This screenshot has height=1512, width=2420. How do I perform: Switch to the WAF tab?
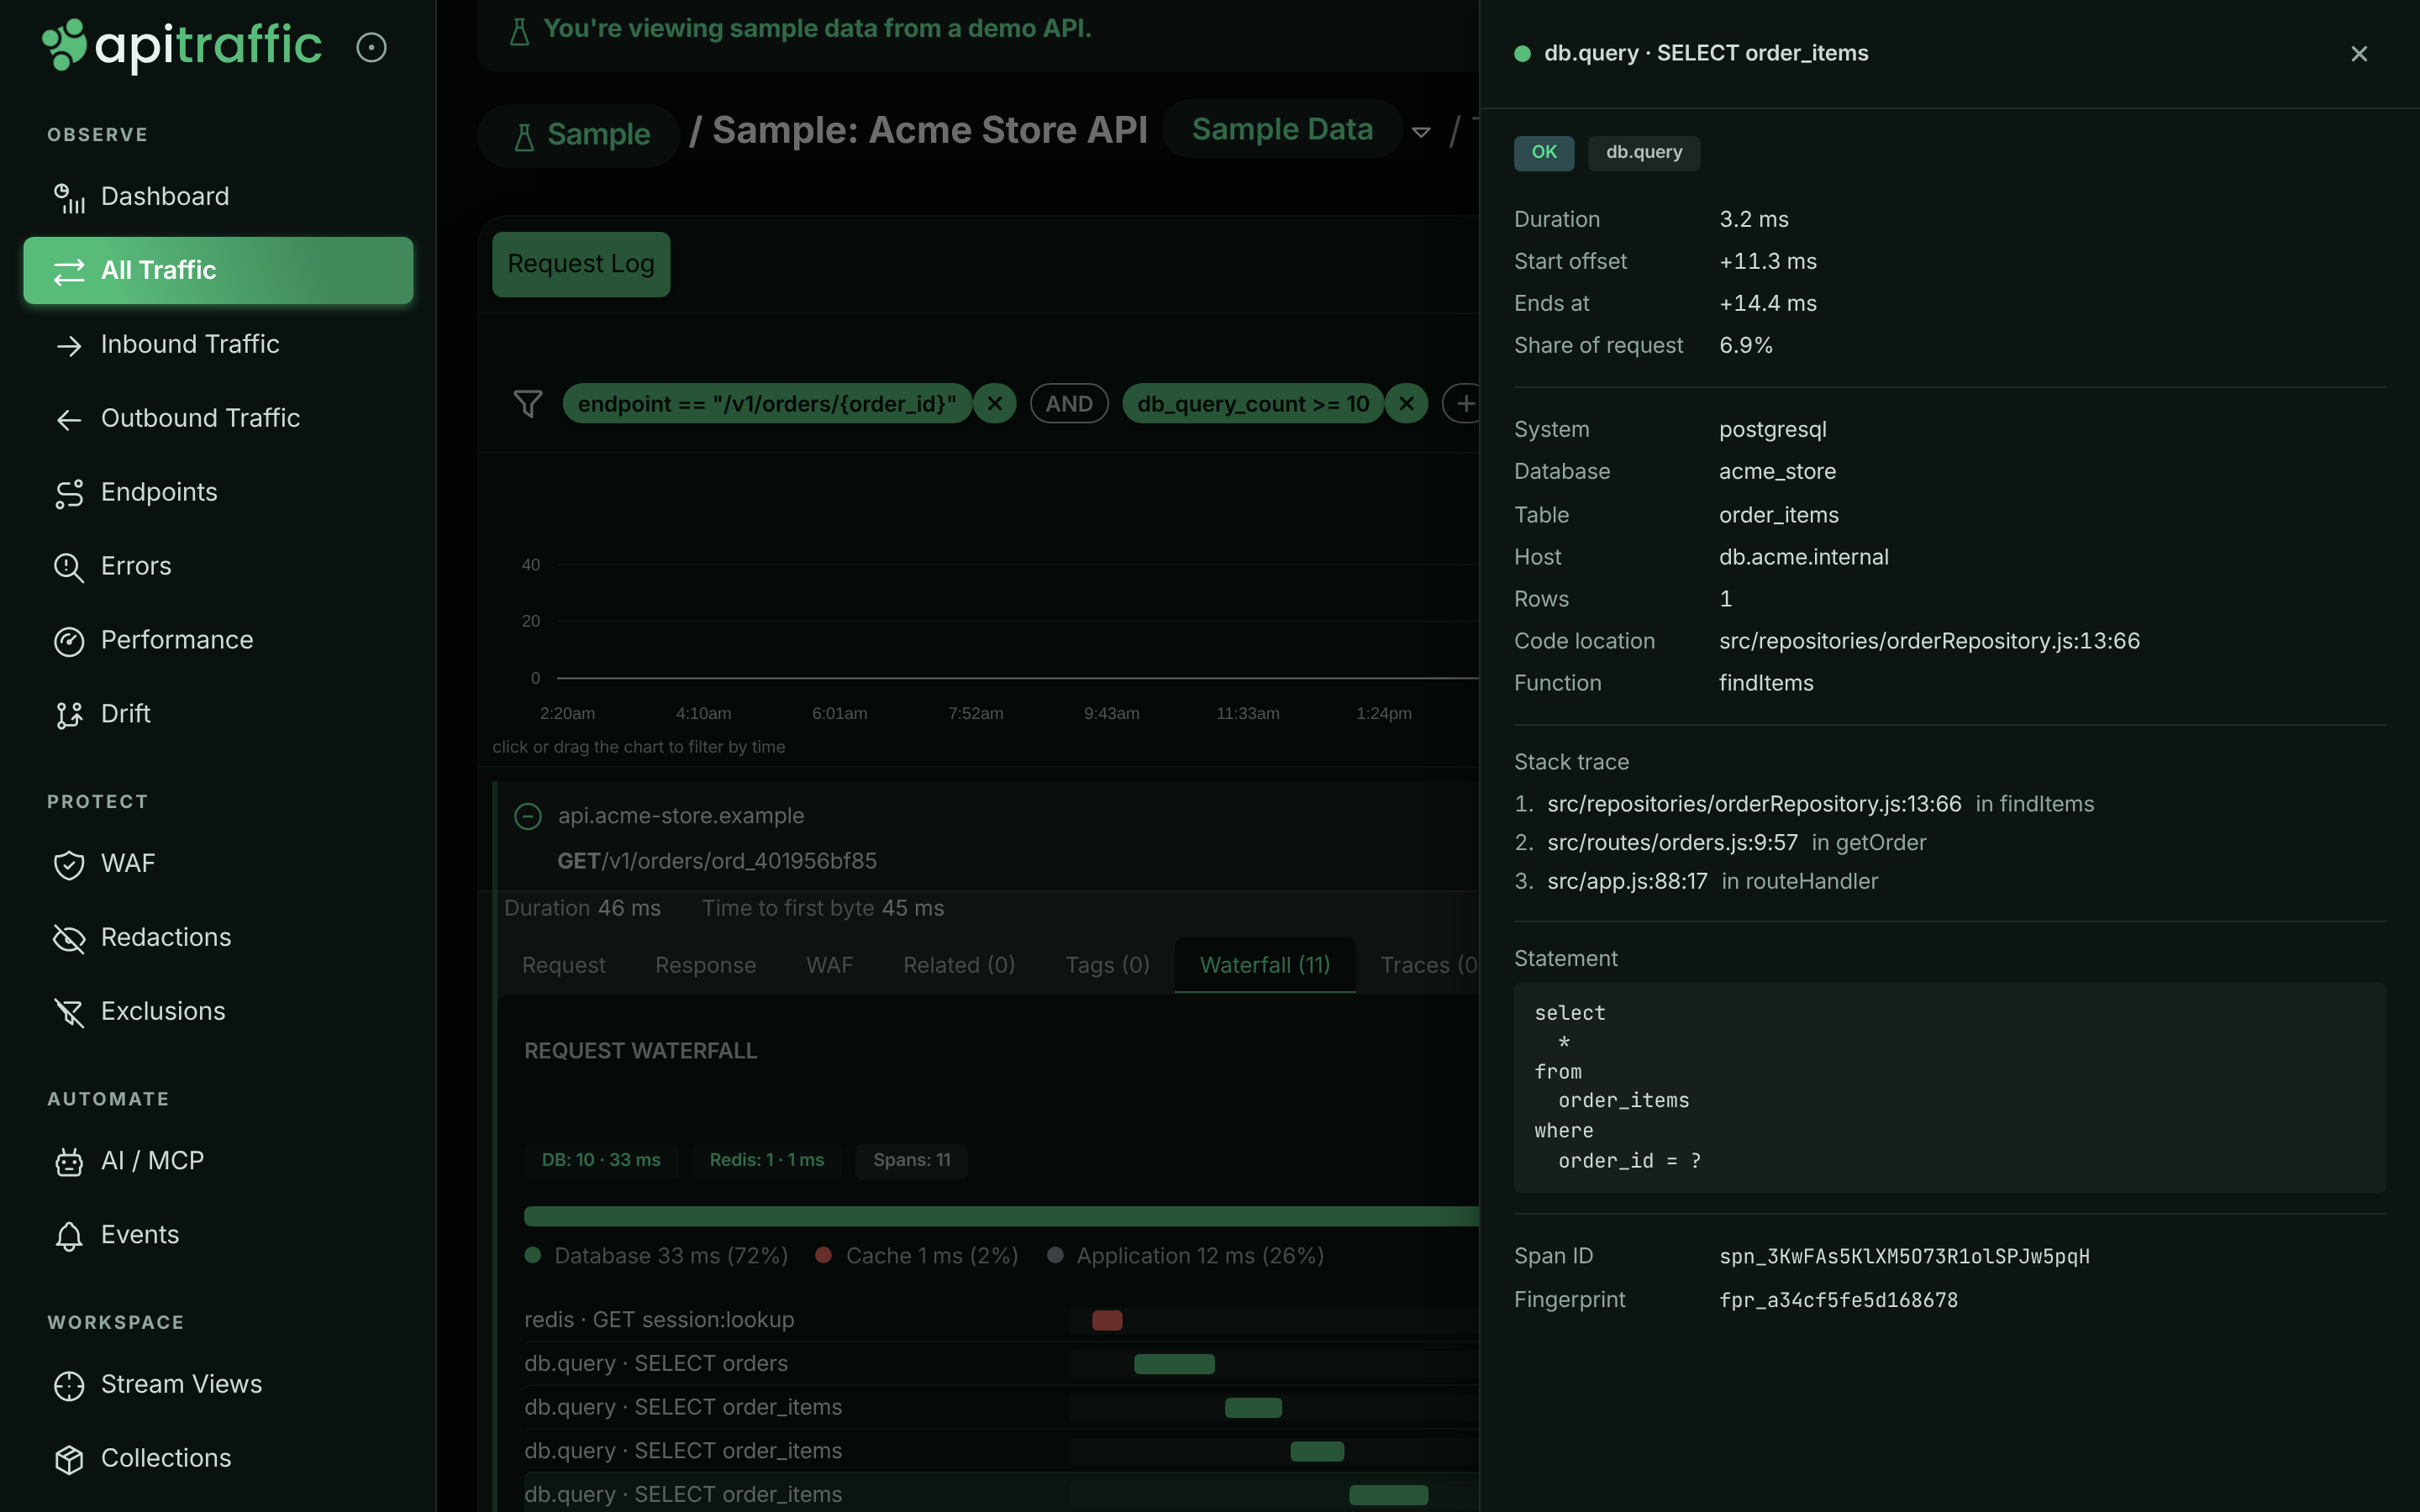pos(829,966)
